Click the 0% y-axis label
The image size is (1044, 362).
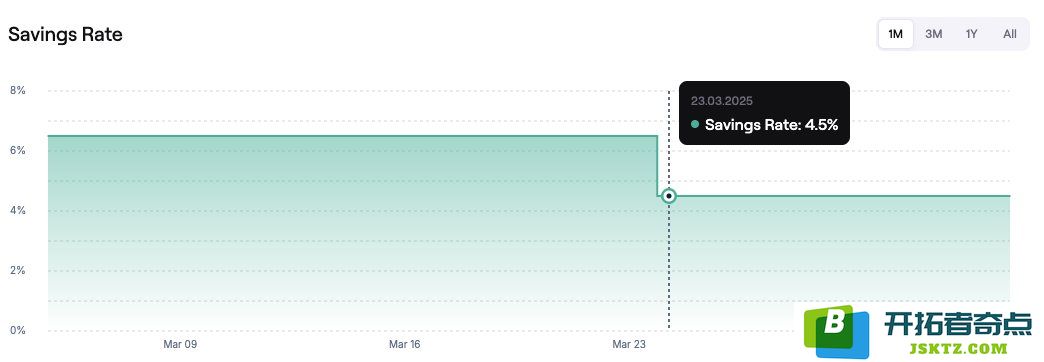(17, 330)
